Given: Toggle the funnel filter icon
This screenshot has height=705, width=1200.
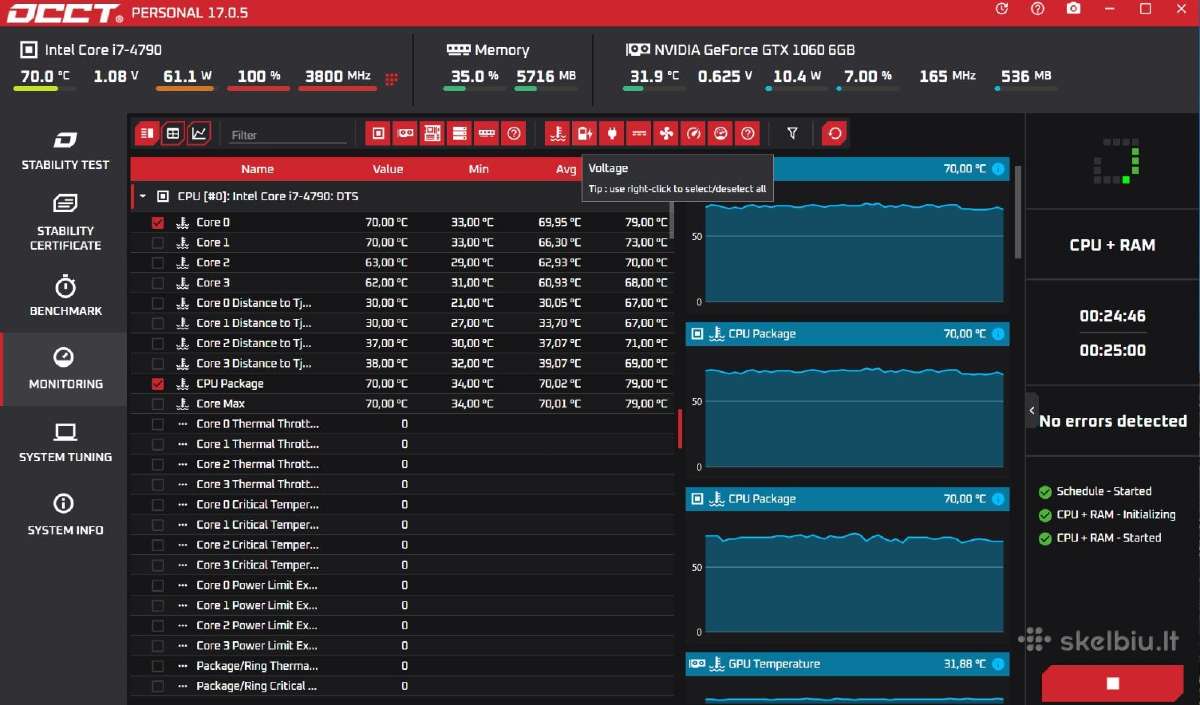Looking at the screenshot, I should (792, 133).
